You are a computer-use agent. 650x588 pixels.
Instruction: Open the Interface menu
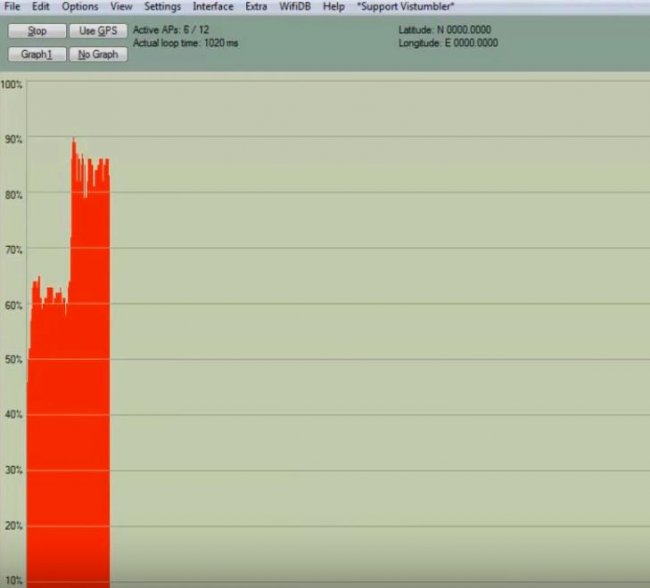tap(213, 7)
